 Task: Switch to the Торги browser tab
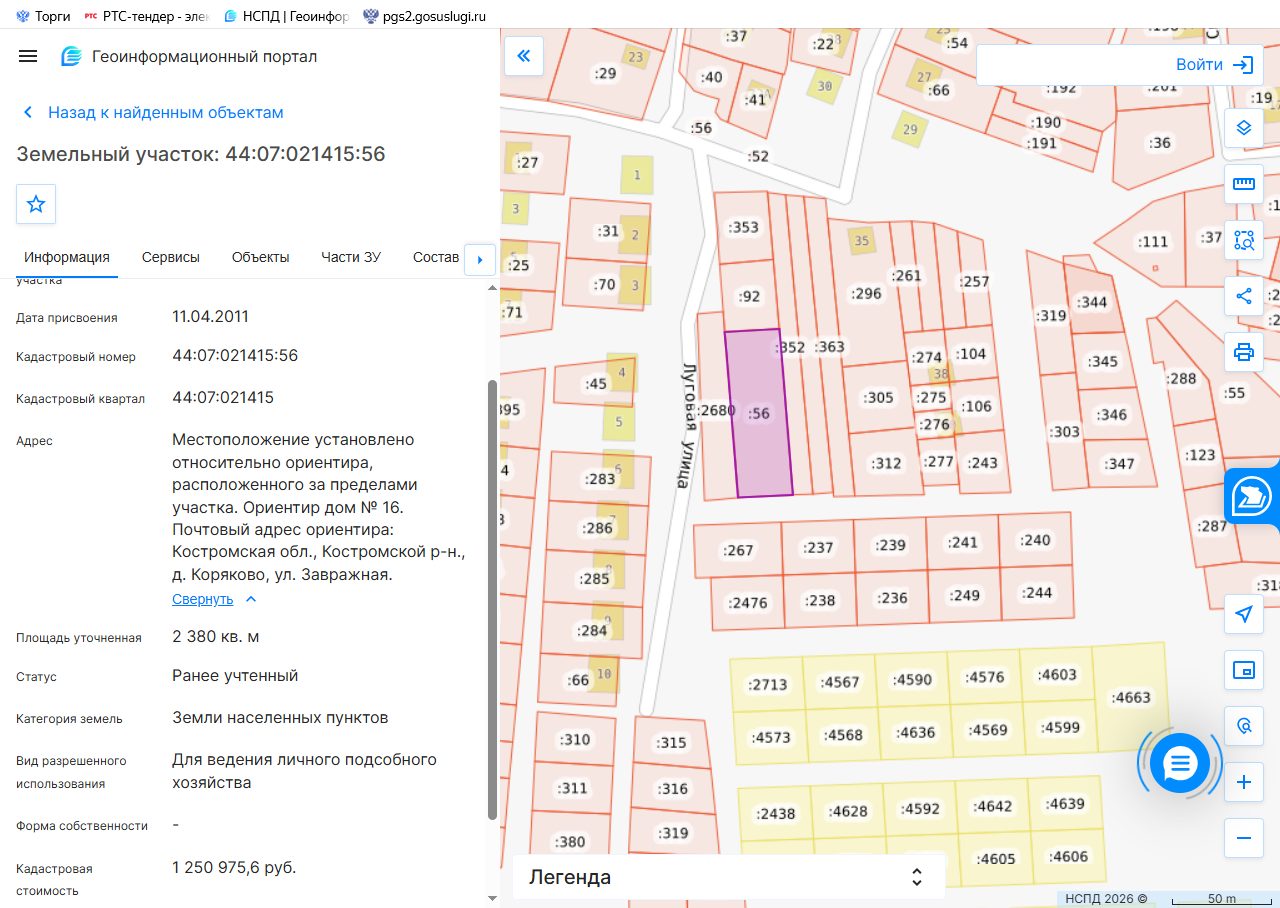43,15
